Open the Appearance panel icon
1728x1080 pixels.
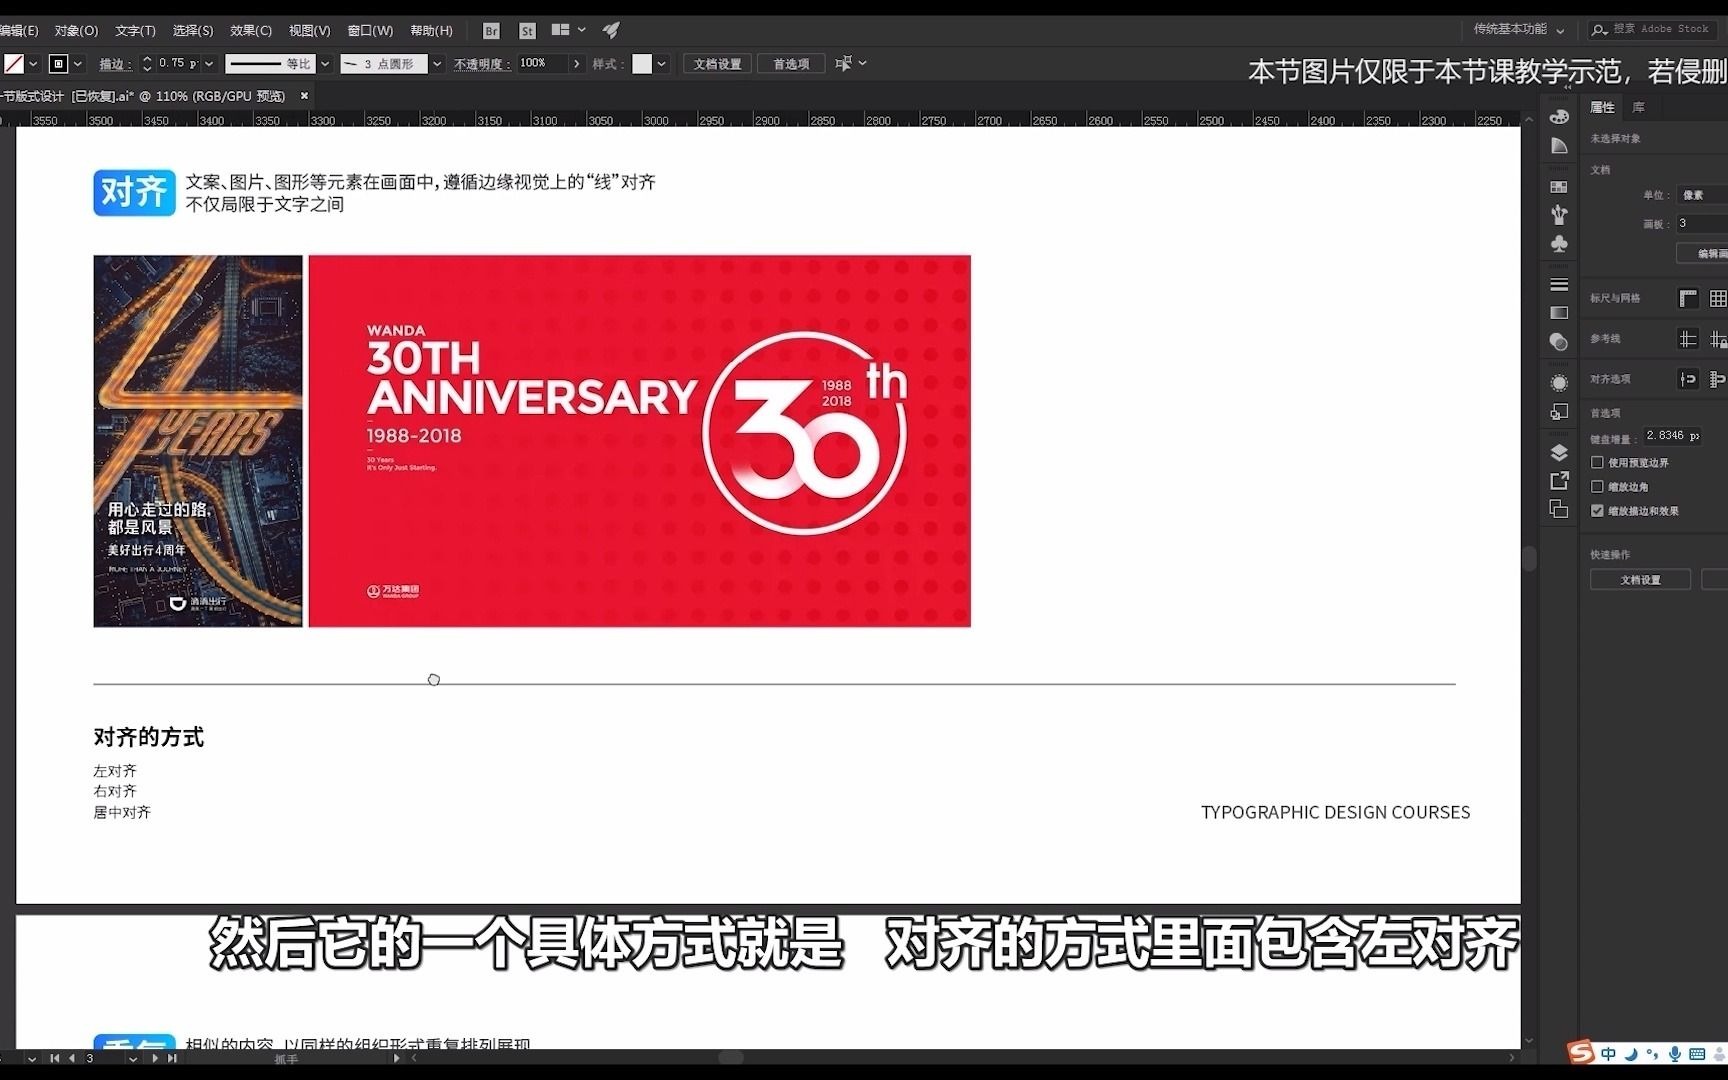click(x=1558, y=383)
